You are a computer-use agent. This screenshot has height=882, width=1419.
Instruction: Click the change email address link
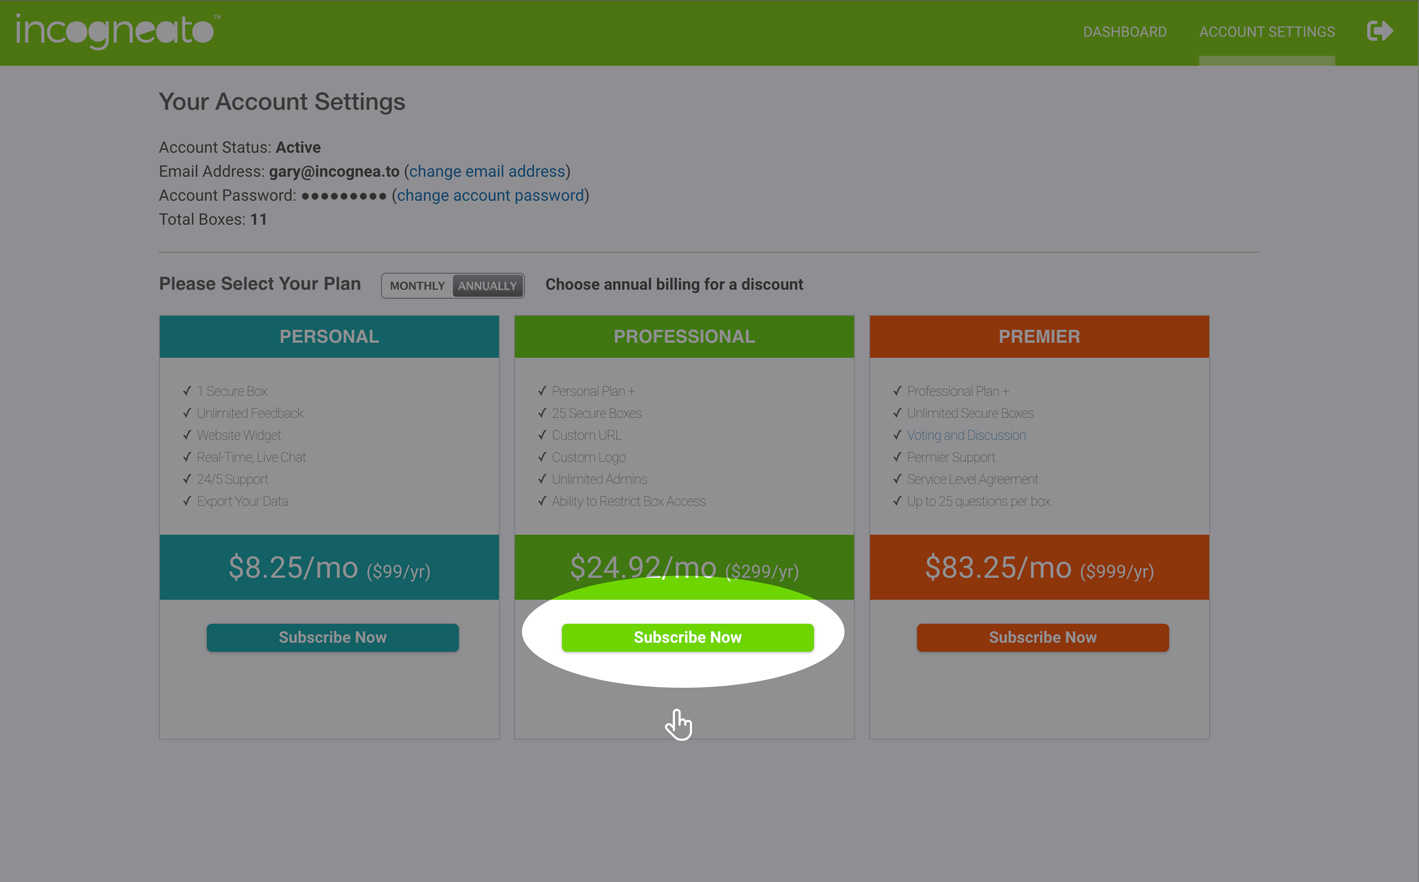487,172
